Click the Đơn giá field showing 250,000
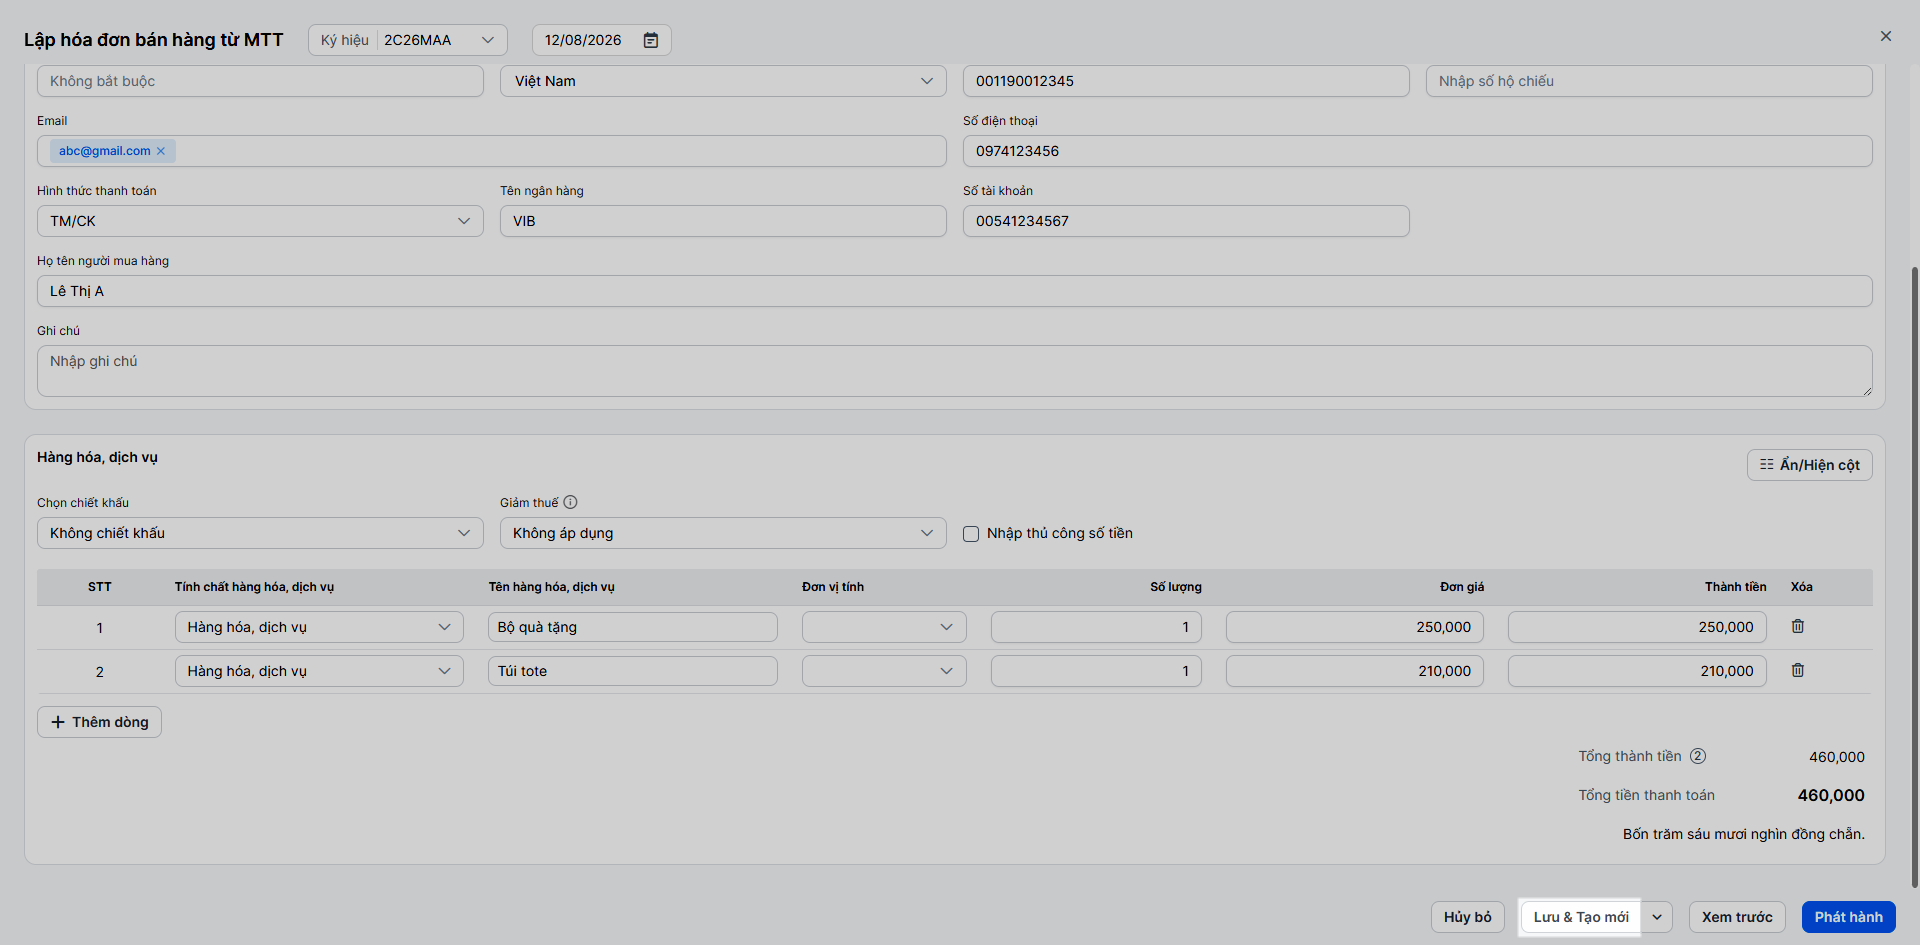1920x945 pixels. coord(1355,627)
